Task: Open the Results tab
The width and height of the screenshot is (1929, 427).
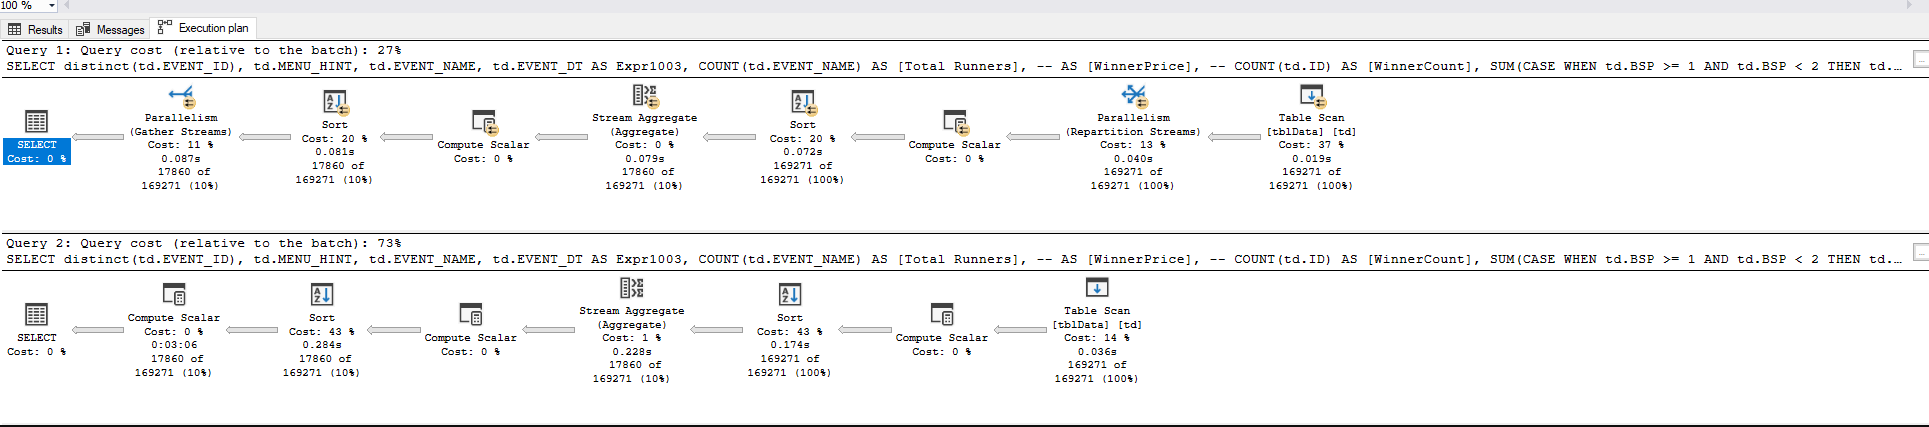Action: click(x=35, y=29)
